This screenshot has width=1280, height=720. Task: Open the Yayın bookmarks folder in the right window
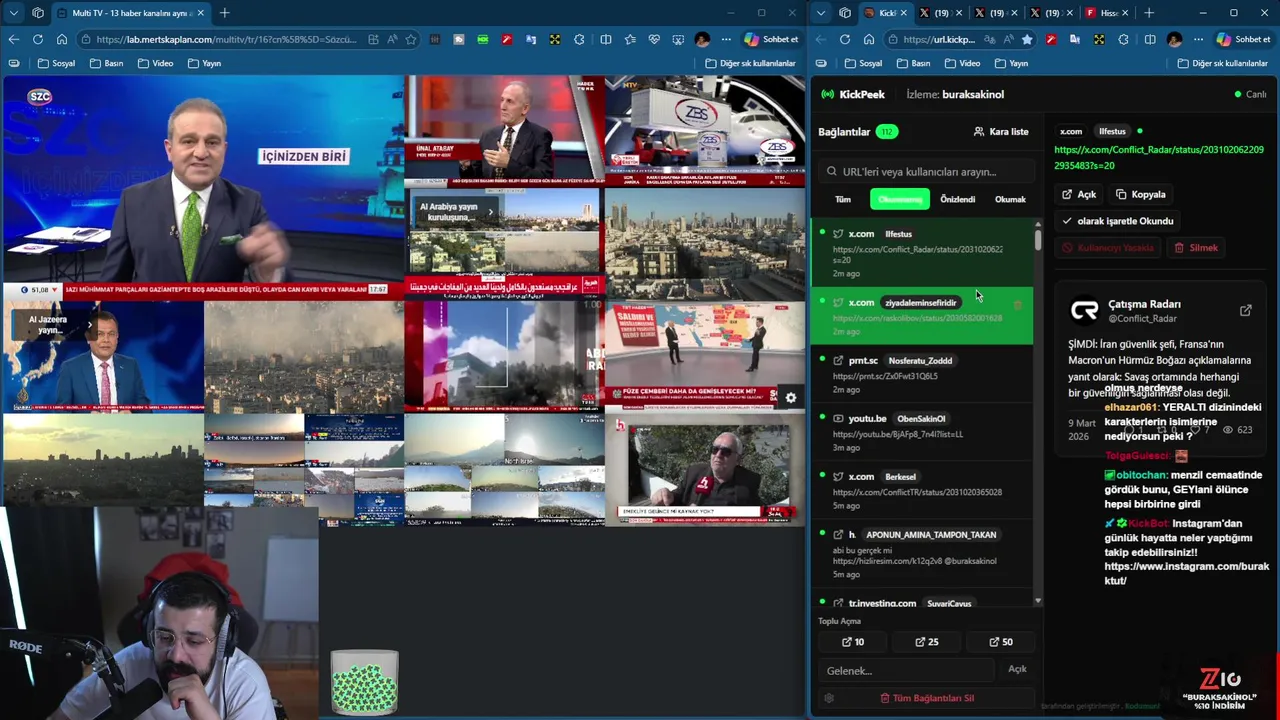[x=1011, y=63]
